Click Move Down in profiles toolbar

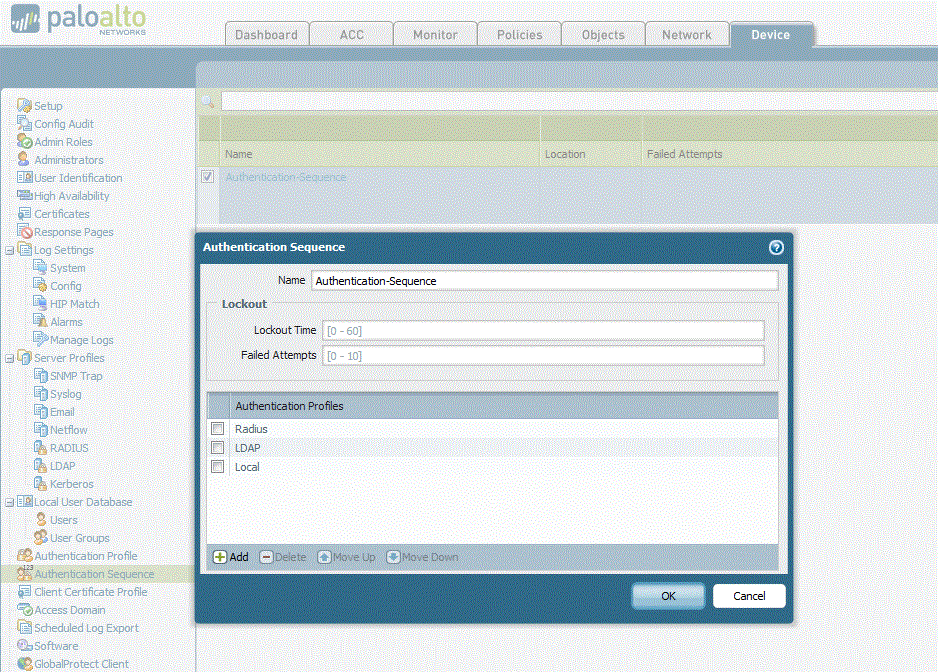(422, 557)
